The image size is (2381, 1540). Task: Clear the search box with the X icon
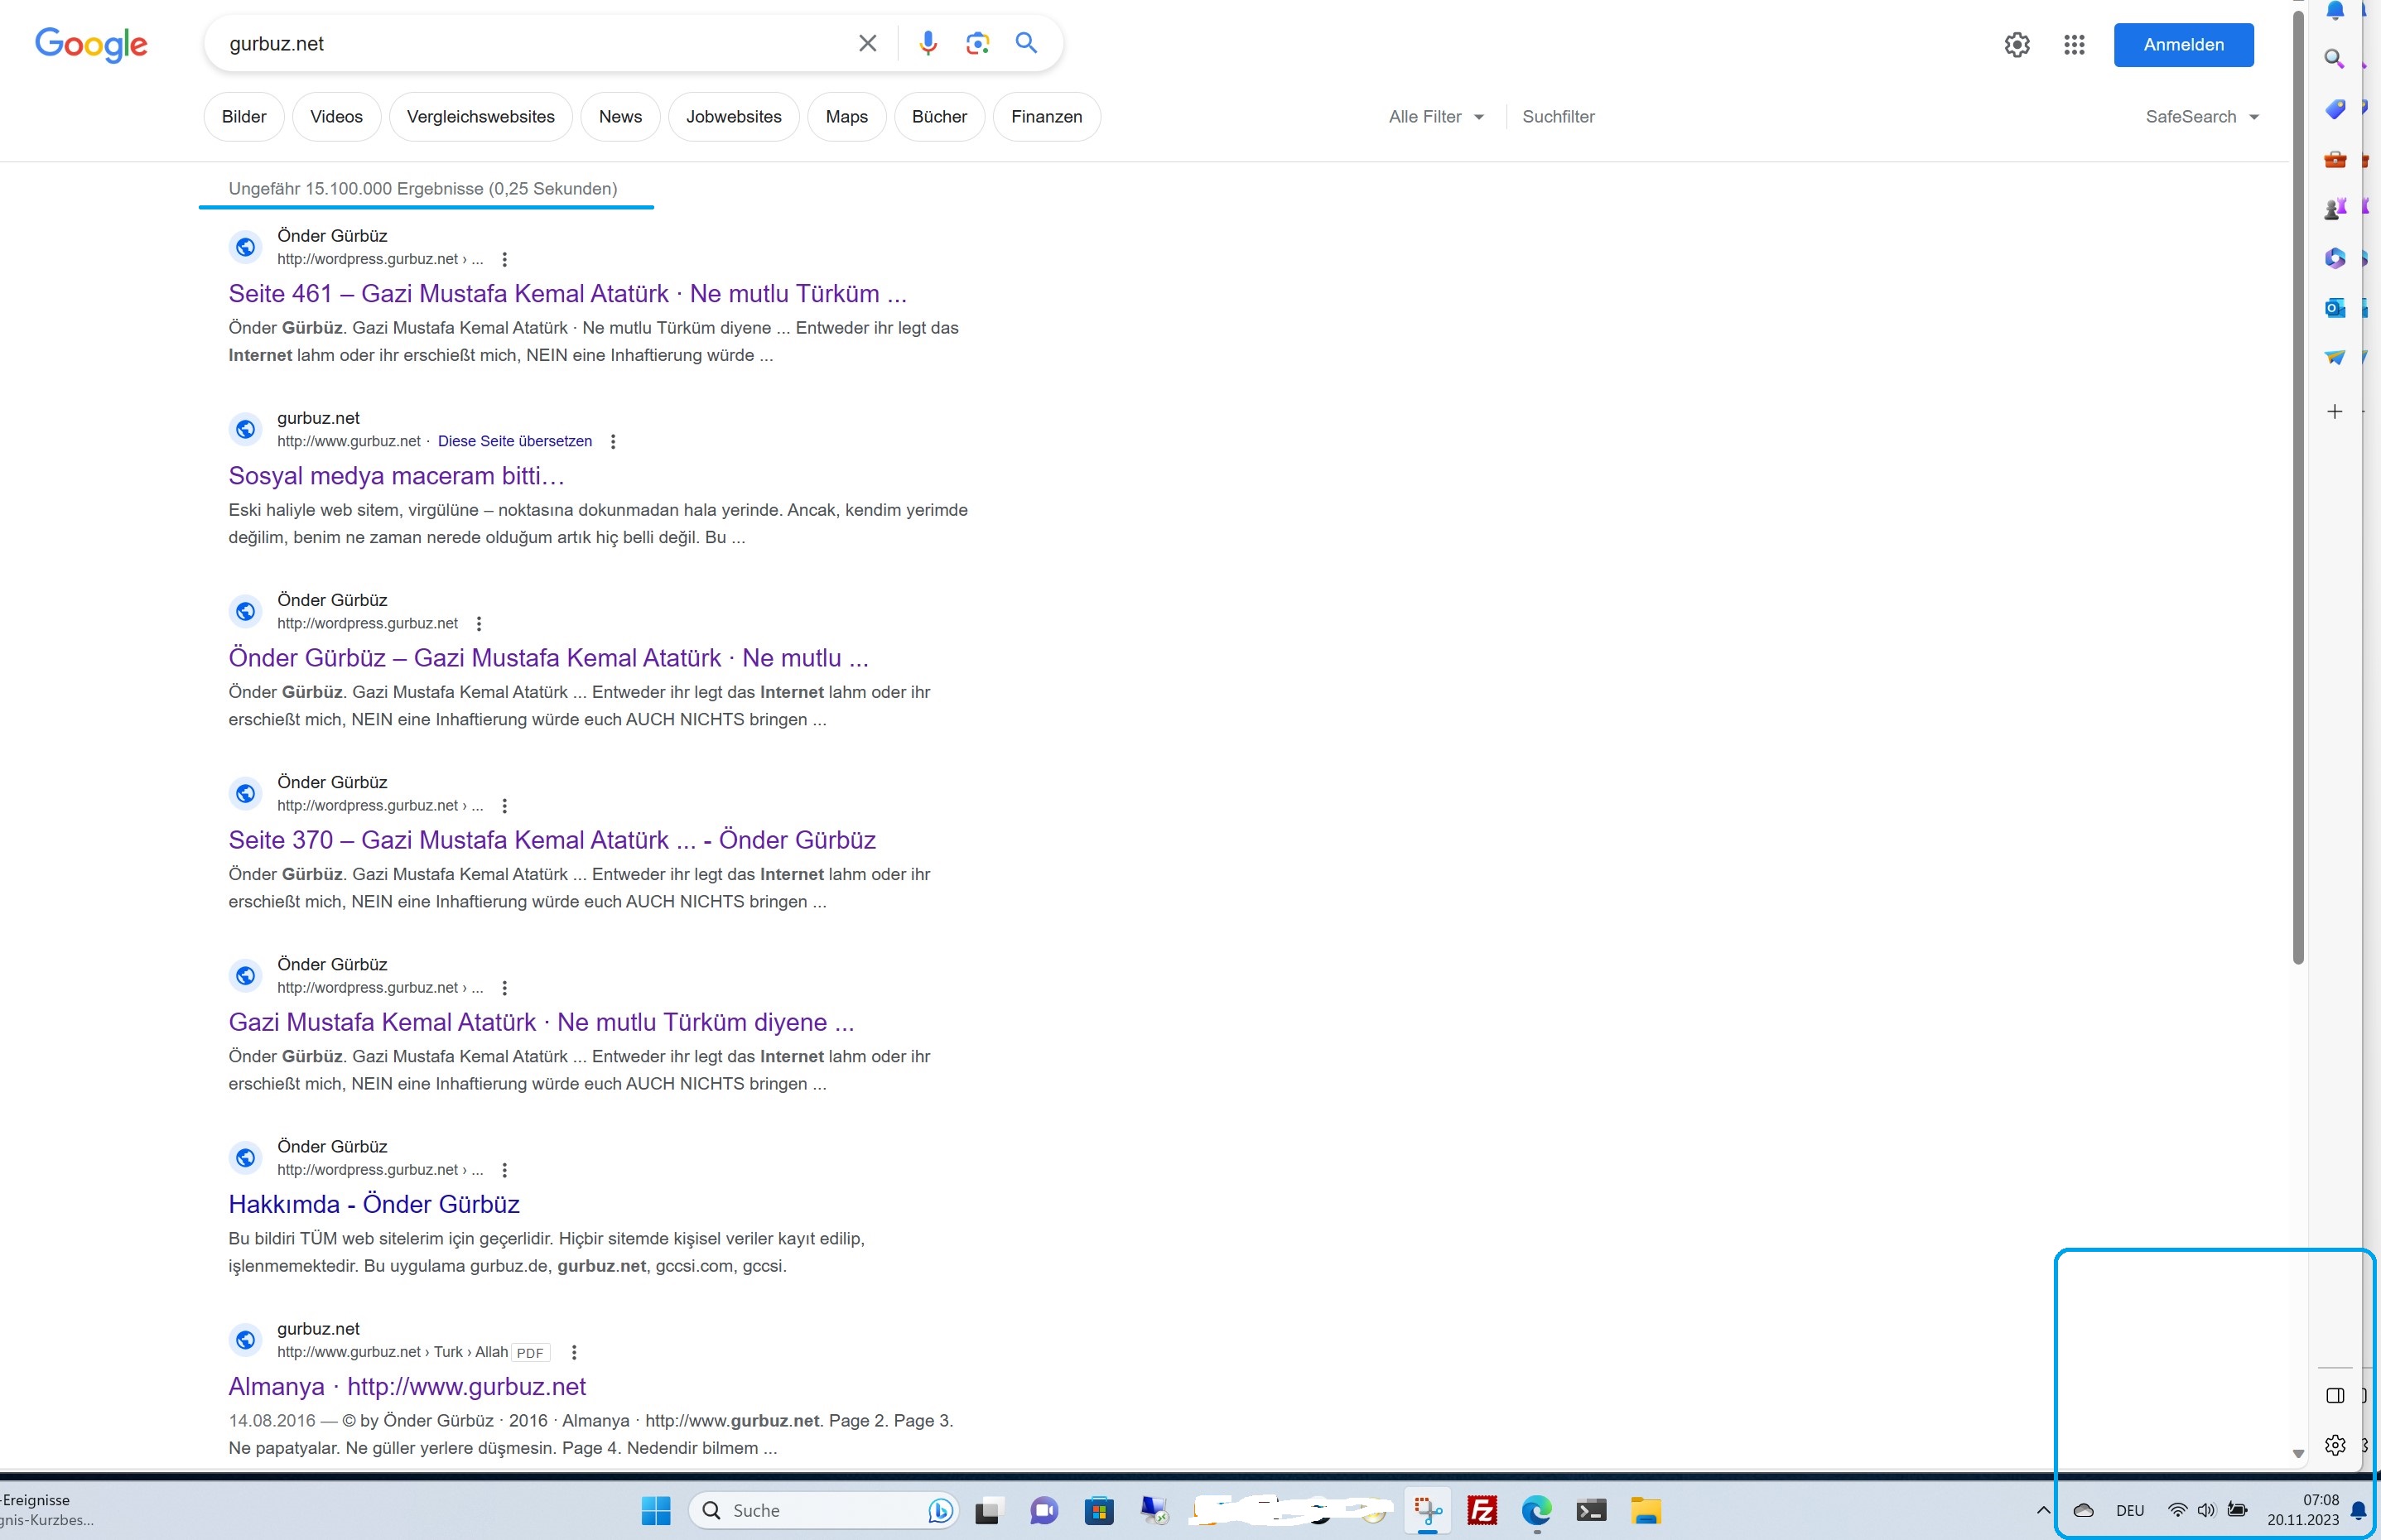(867, 43)
